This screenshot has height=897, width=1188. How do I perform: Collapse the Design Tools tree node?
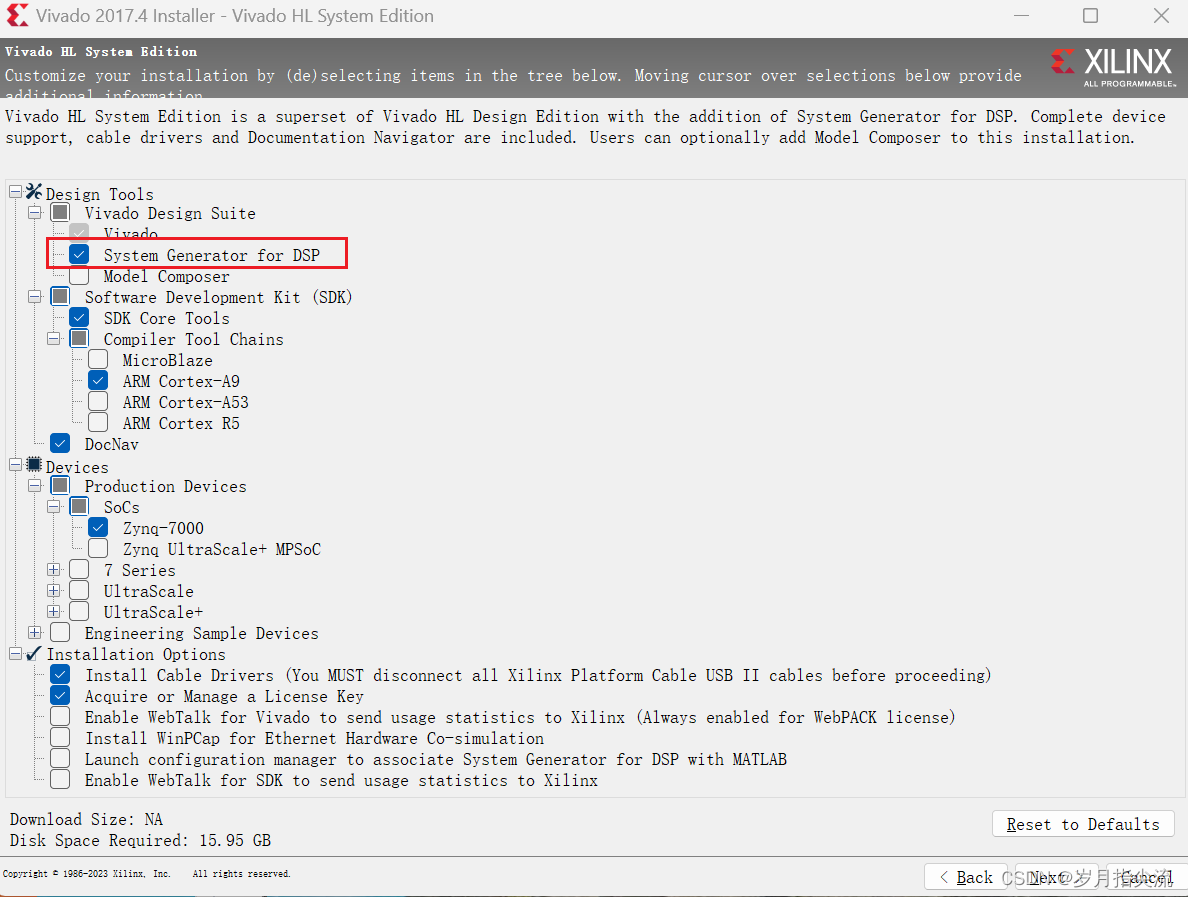pos(15,192)
